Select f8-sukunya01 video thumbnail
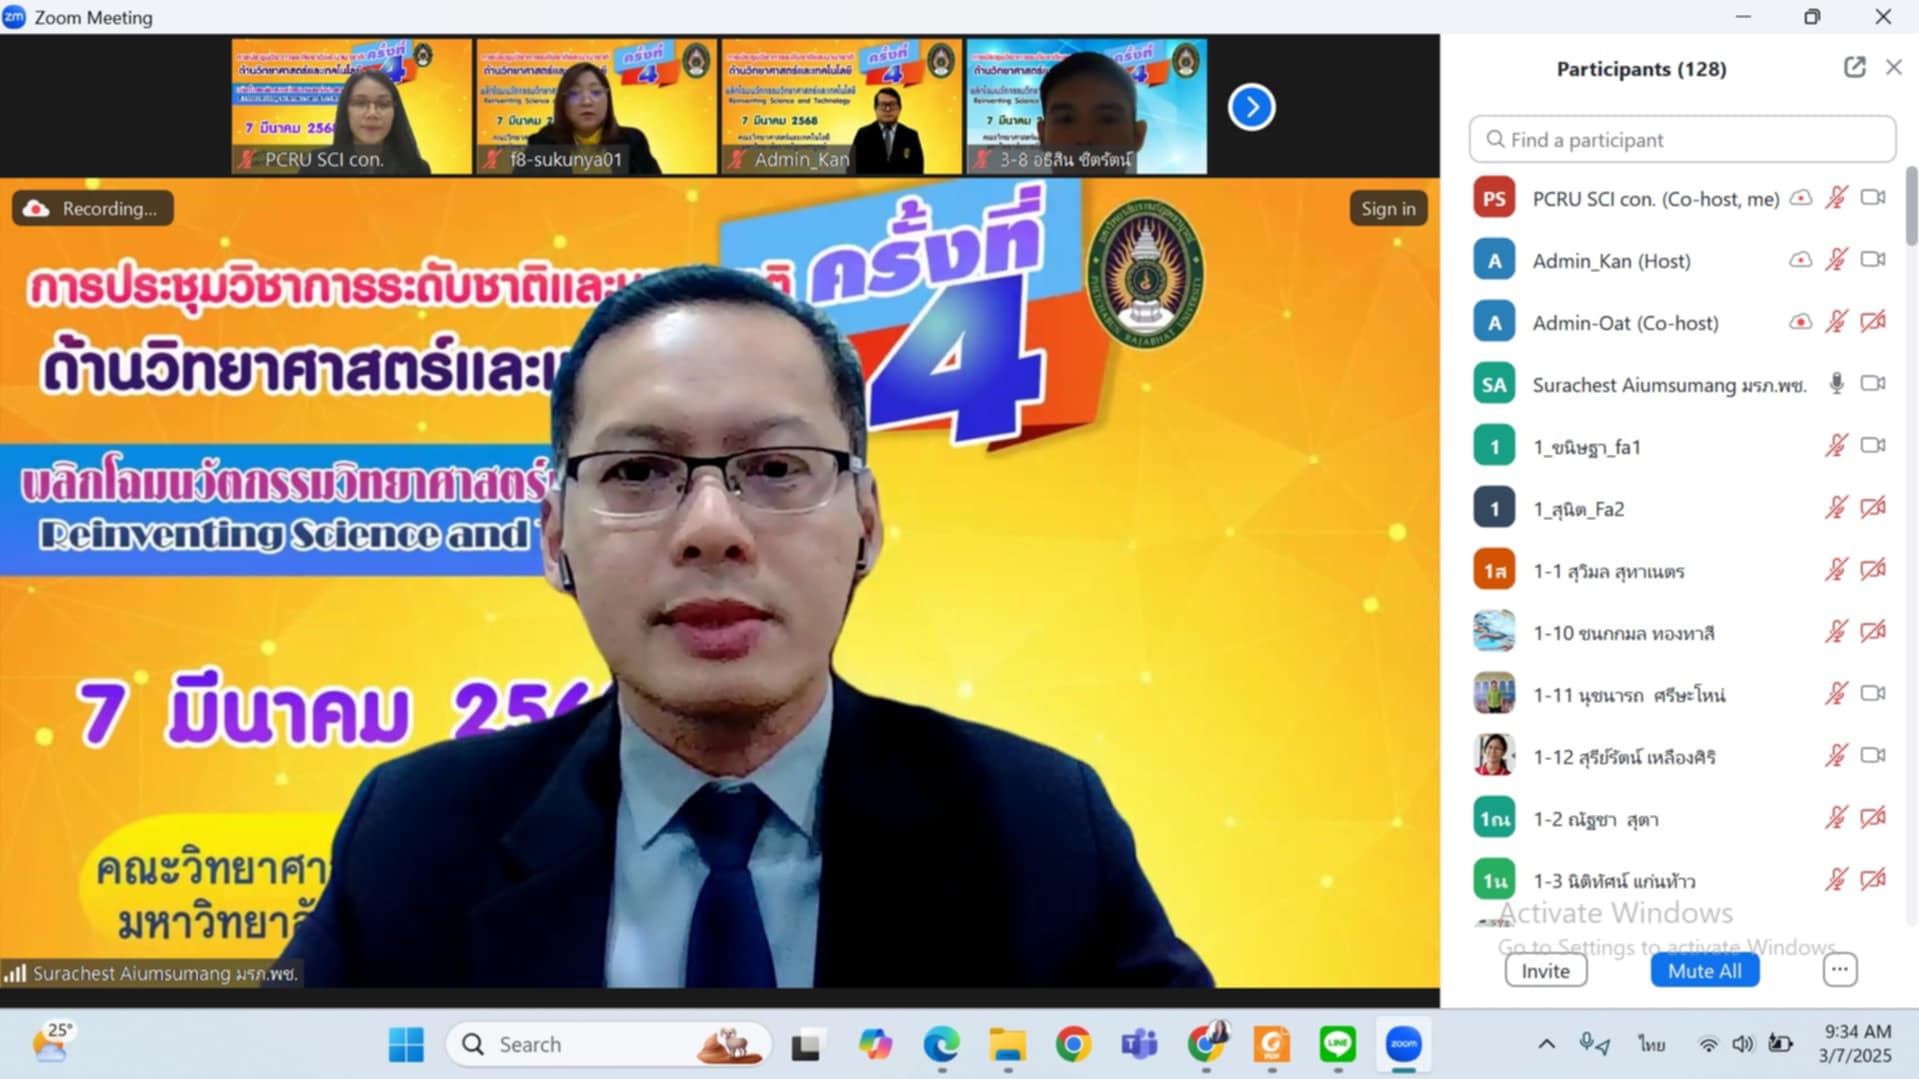The height and width of the screenshot is (1079, 1919). coord(596,106)
